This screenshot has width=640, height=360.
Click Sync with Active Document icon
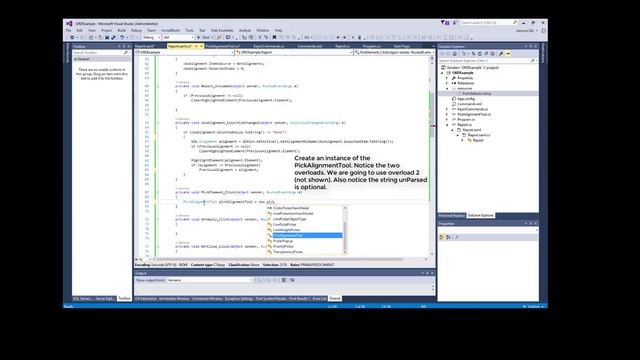[473, 53]
